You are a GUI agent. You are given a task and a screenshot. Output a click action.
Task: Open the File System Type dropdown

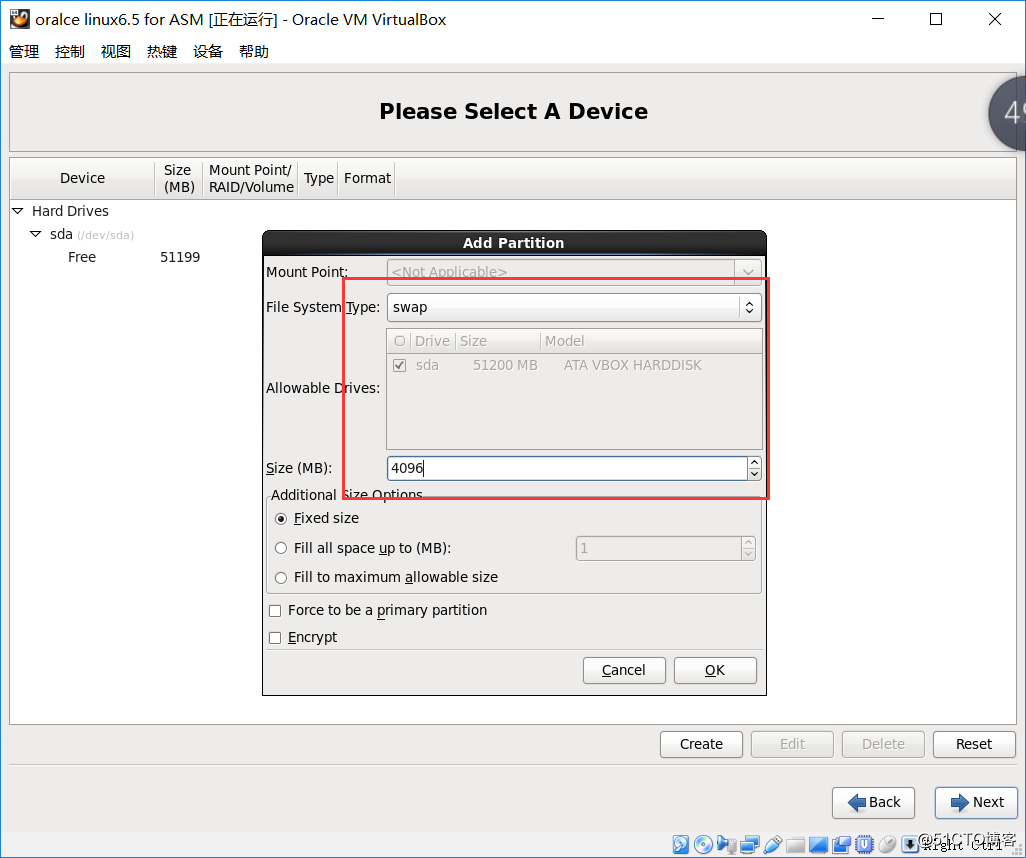click(574, 308)
